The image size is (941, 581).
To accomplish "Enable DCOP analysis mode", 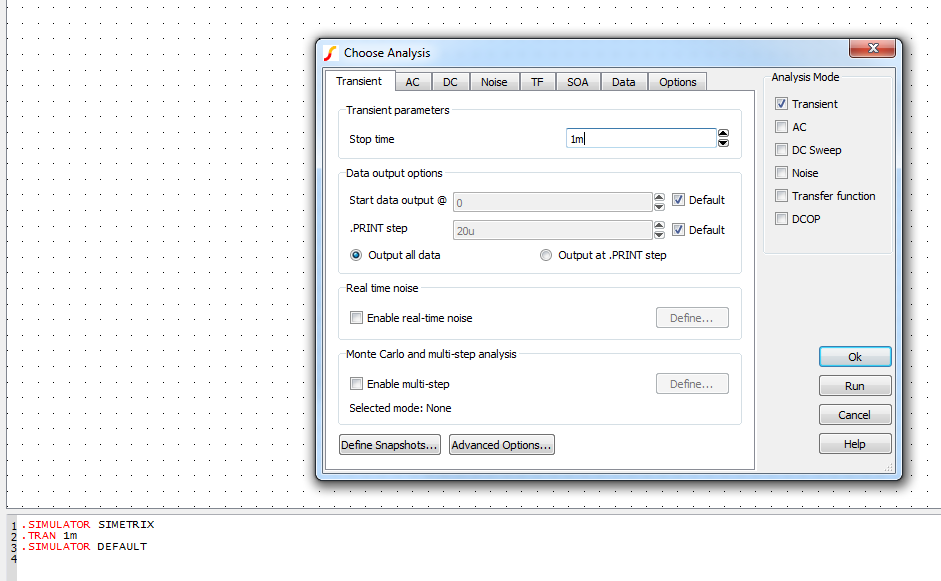I will pyautogui.click(x=781, y=218).
